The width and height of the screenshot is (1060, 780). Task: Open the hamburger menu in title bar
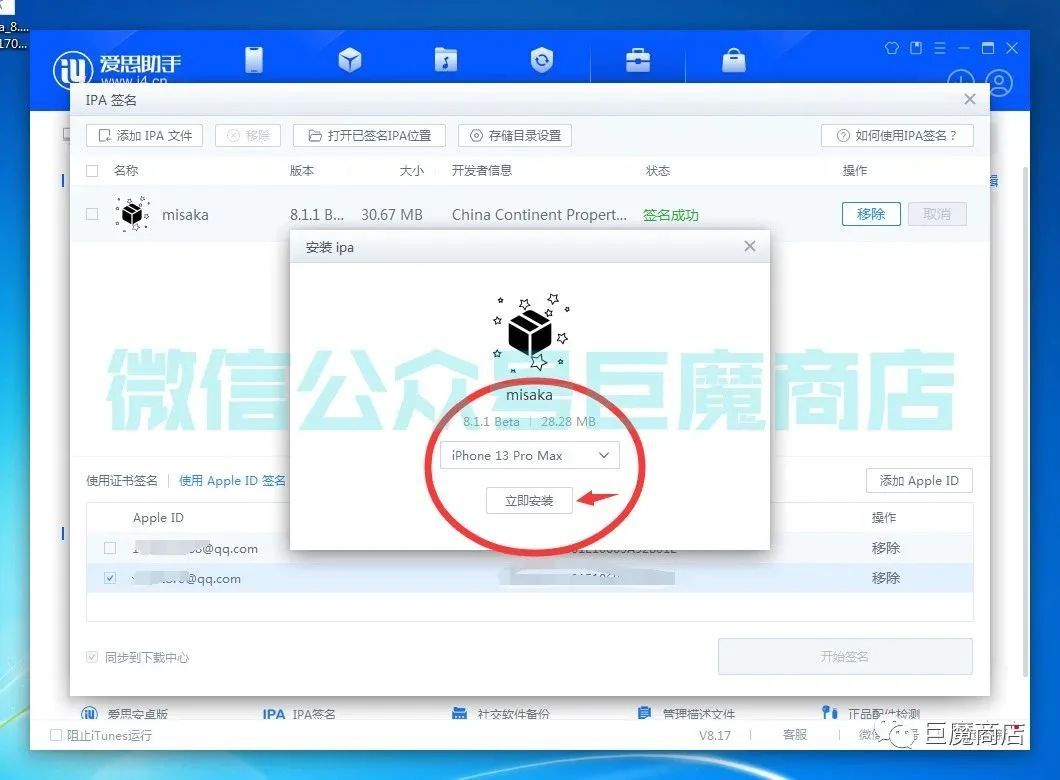(940, 48)
